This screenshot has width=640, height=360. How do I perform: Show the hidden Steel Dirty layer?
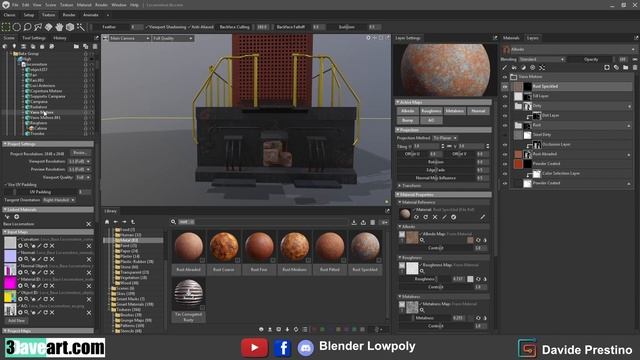[505, 135]
